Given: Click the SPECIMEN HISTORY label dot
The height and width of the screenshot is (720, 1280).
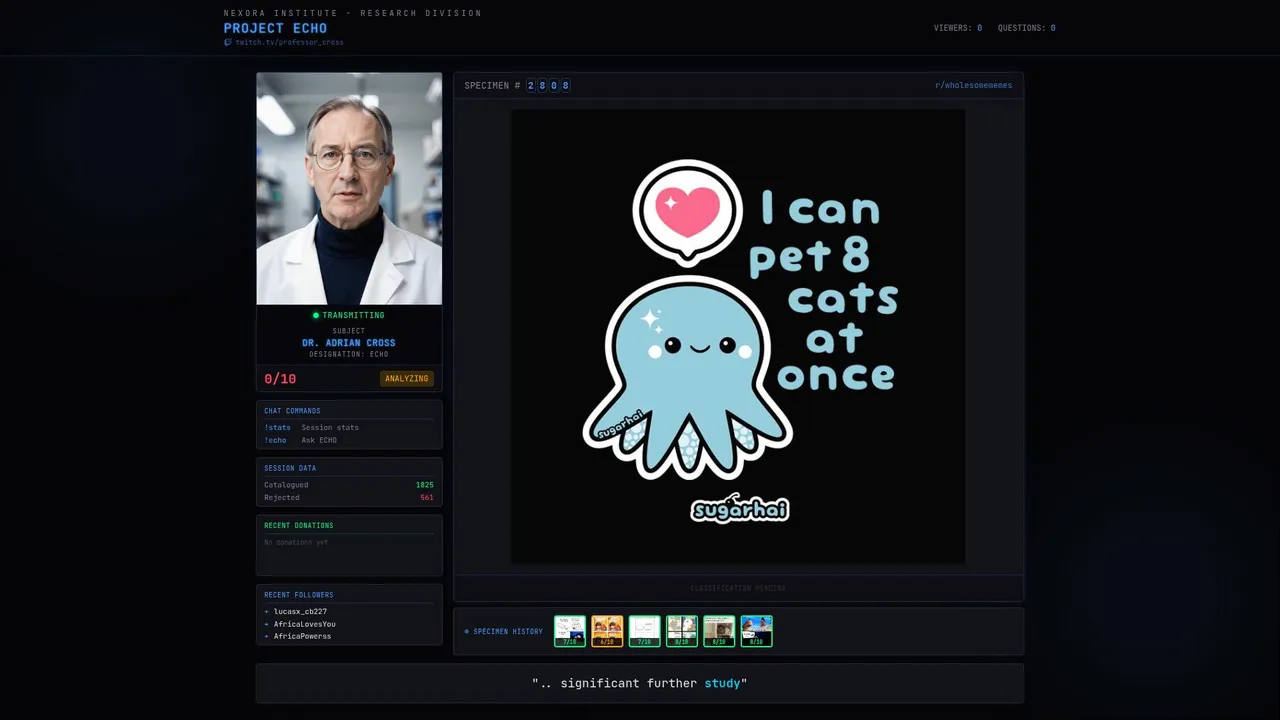Looking at the screenshot, I should (466, 632).
